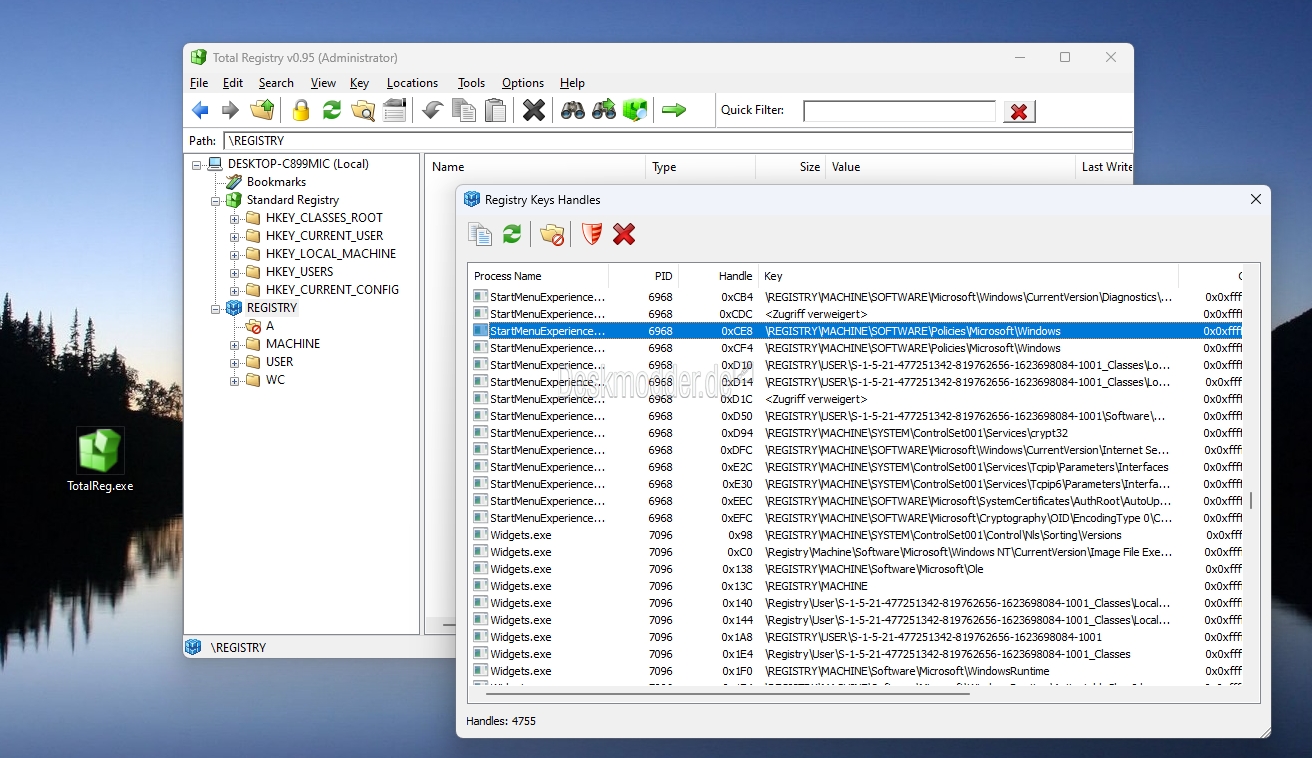
Task: Select the inaccessible key A
Action: (269, 326)
